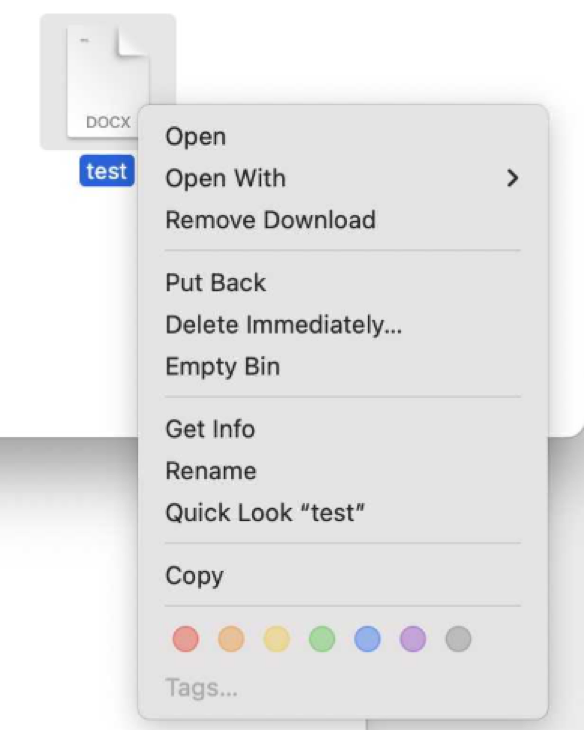Choose Quick Look "test"
The height and width of the screenshot is (730, 584).
click(342, 513)
